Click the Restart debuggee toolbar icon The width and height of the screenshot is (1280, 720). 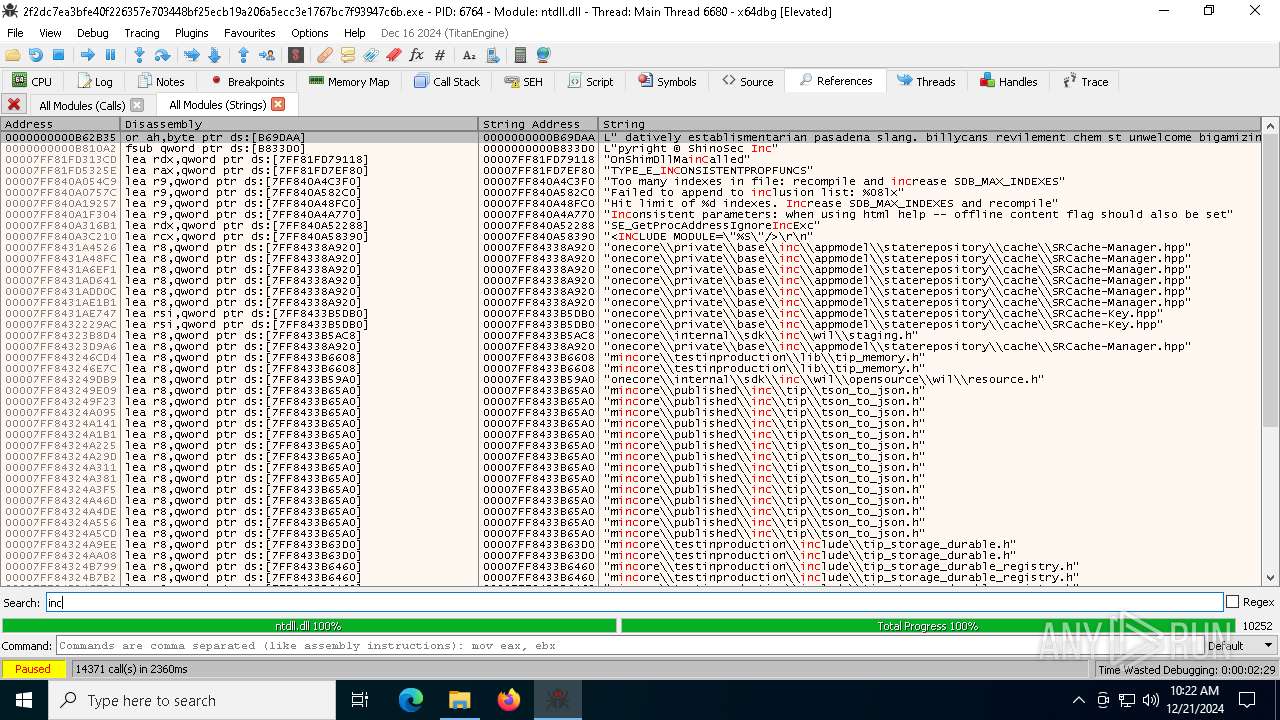click(x=36, y=55)
